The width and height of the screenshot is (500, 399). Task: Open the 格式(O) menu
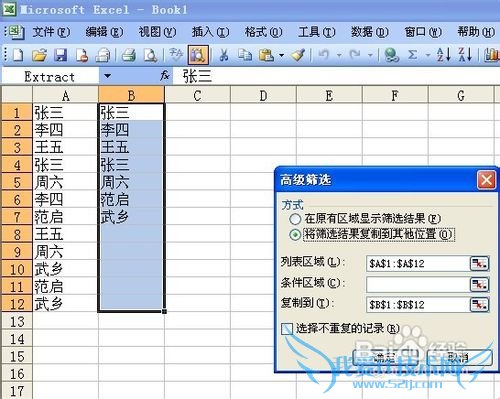[x=263, y=32]
